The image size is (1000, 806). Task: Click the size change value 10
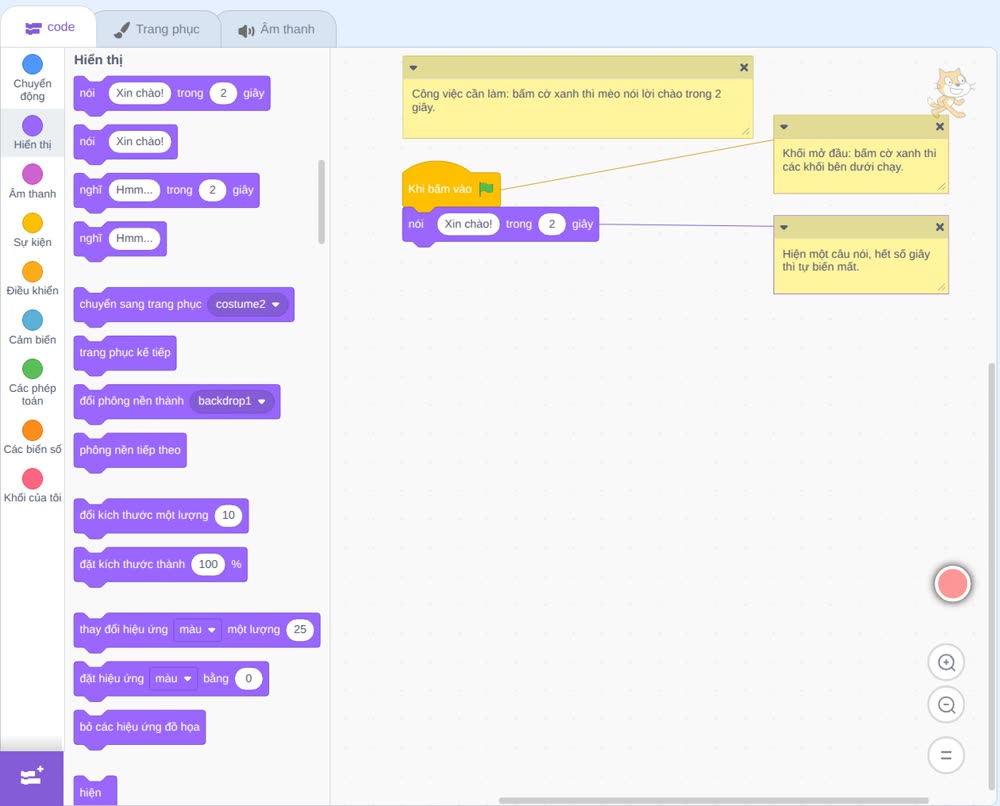coord(228,515)
